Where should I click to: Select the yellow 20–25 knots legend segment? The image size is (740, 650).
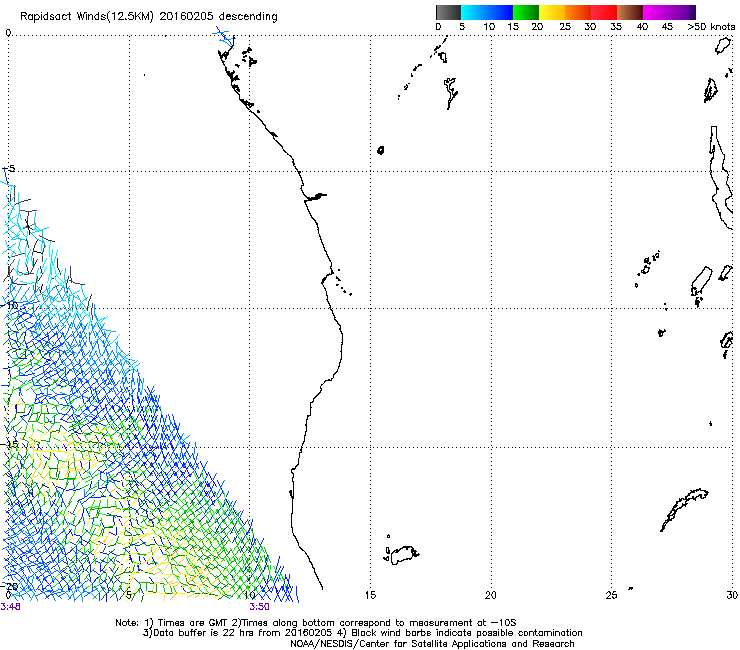[x=552, y=12]
